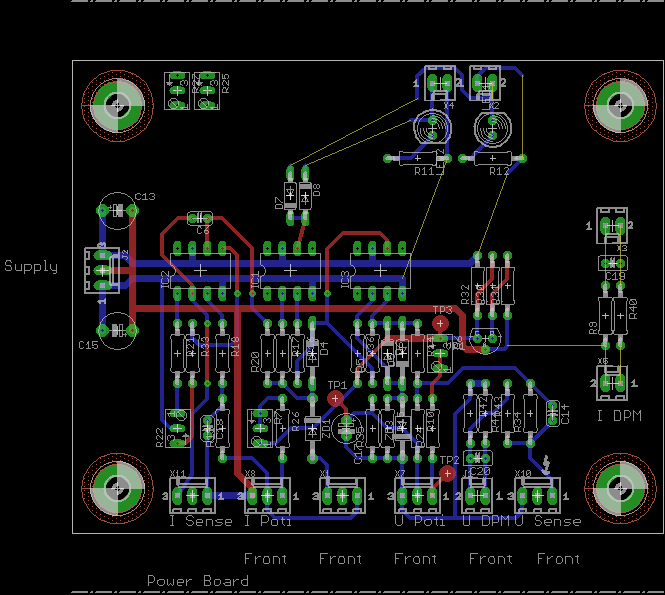The height and width of the screenshot is (595, 665).
Task: Click capacitor C20
Action: coord(478,458)
